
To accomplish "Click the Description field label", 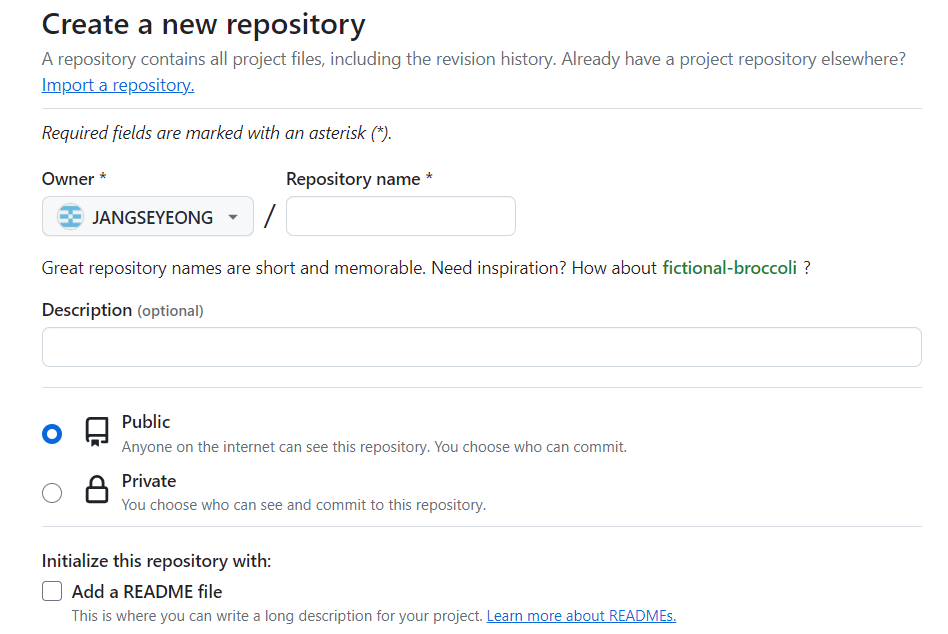I will pos(87,310).
